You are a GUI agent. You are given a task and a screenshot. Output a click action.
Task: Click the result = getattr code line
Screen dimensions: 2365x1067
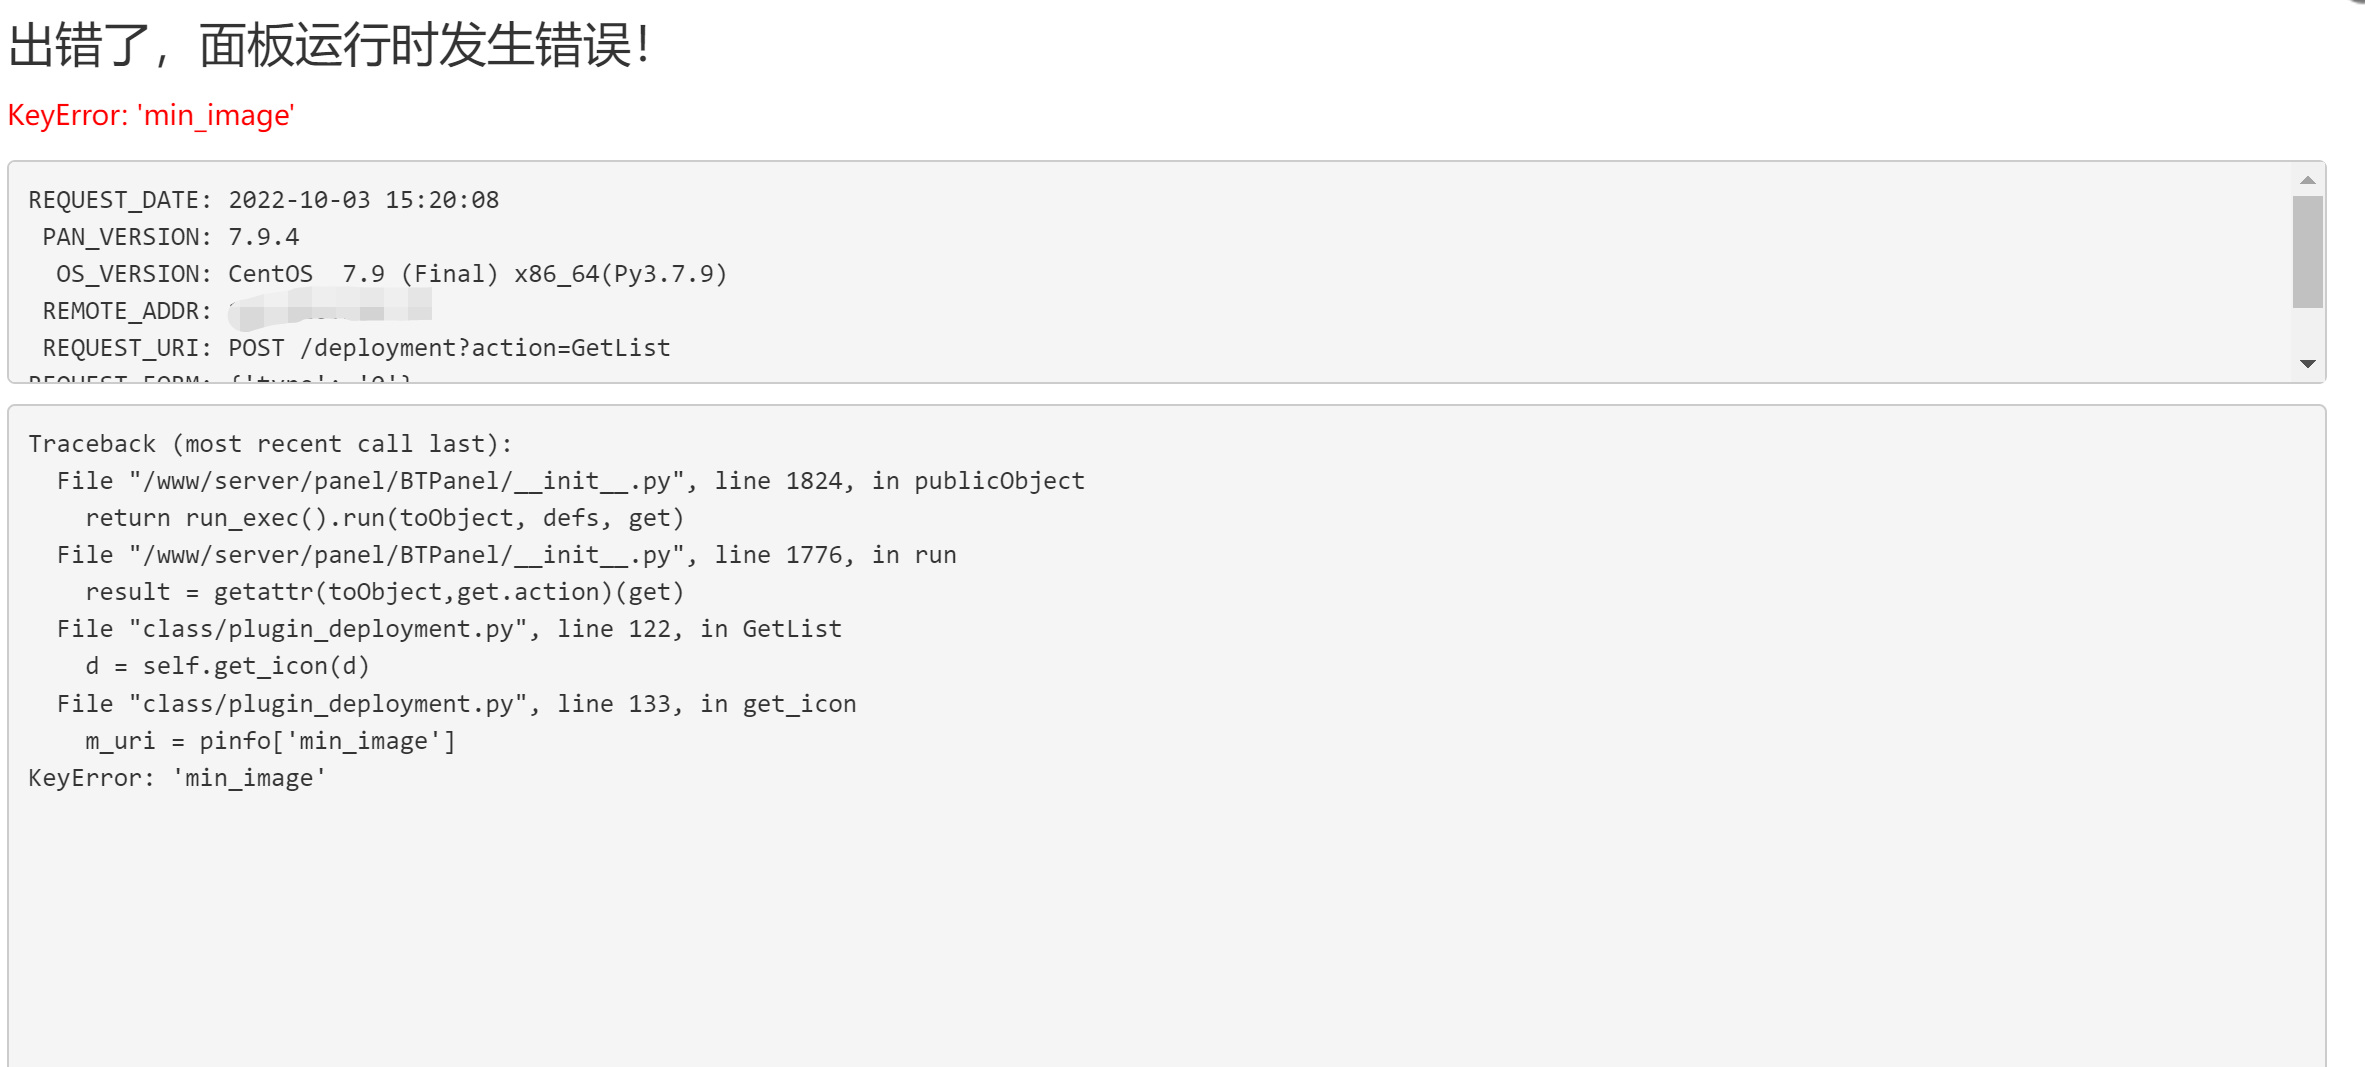pos(385,592)
